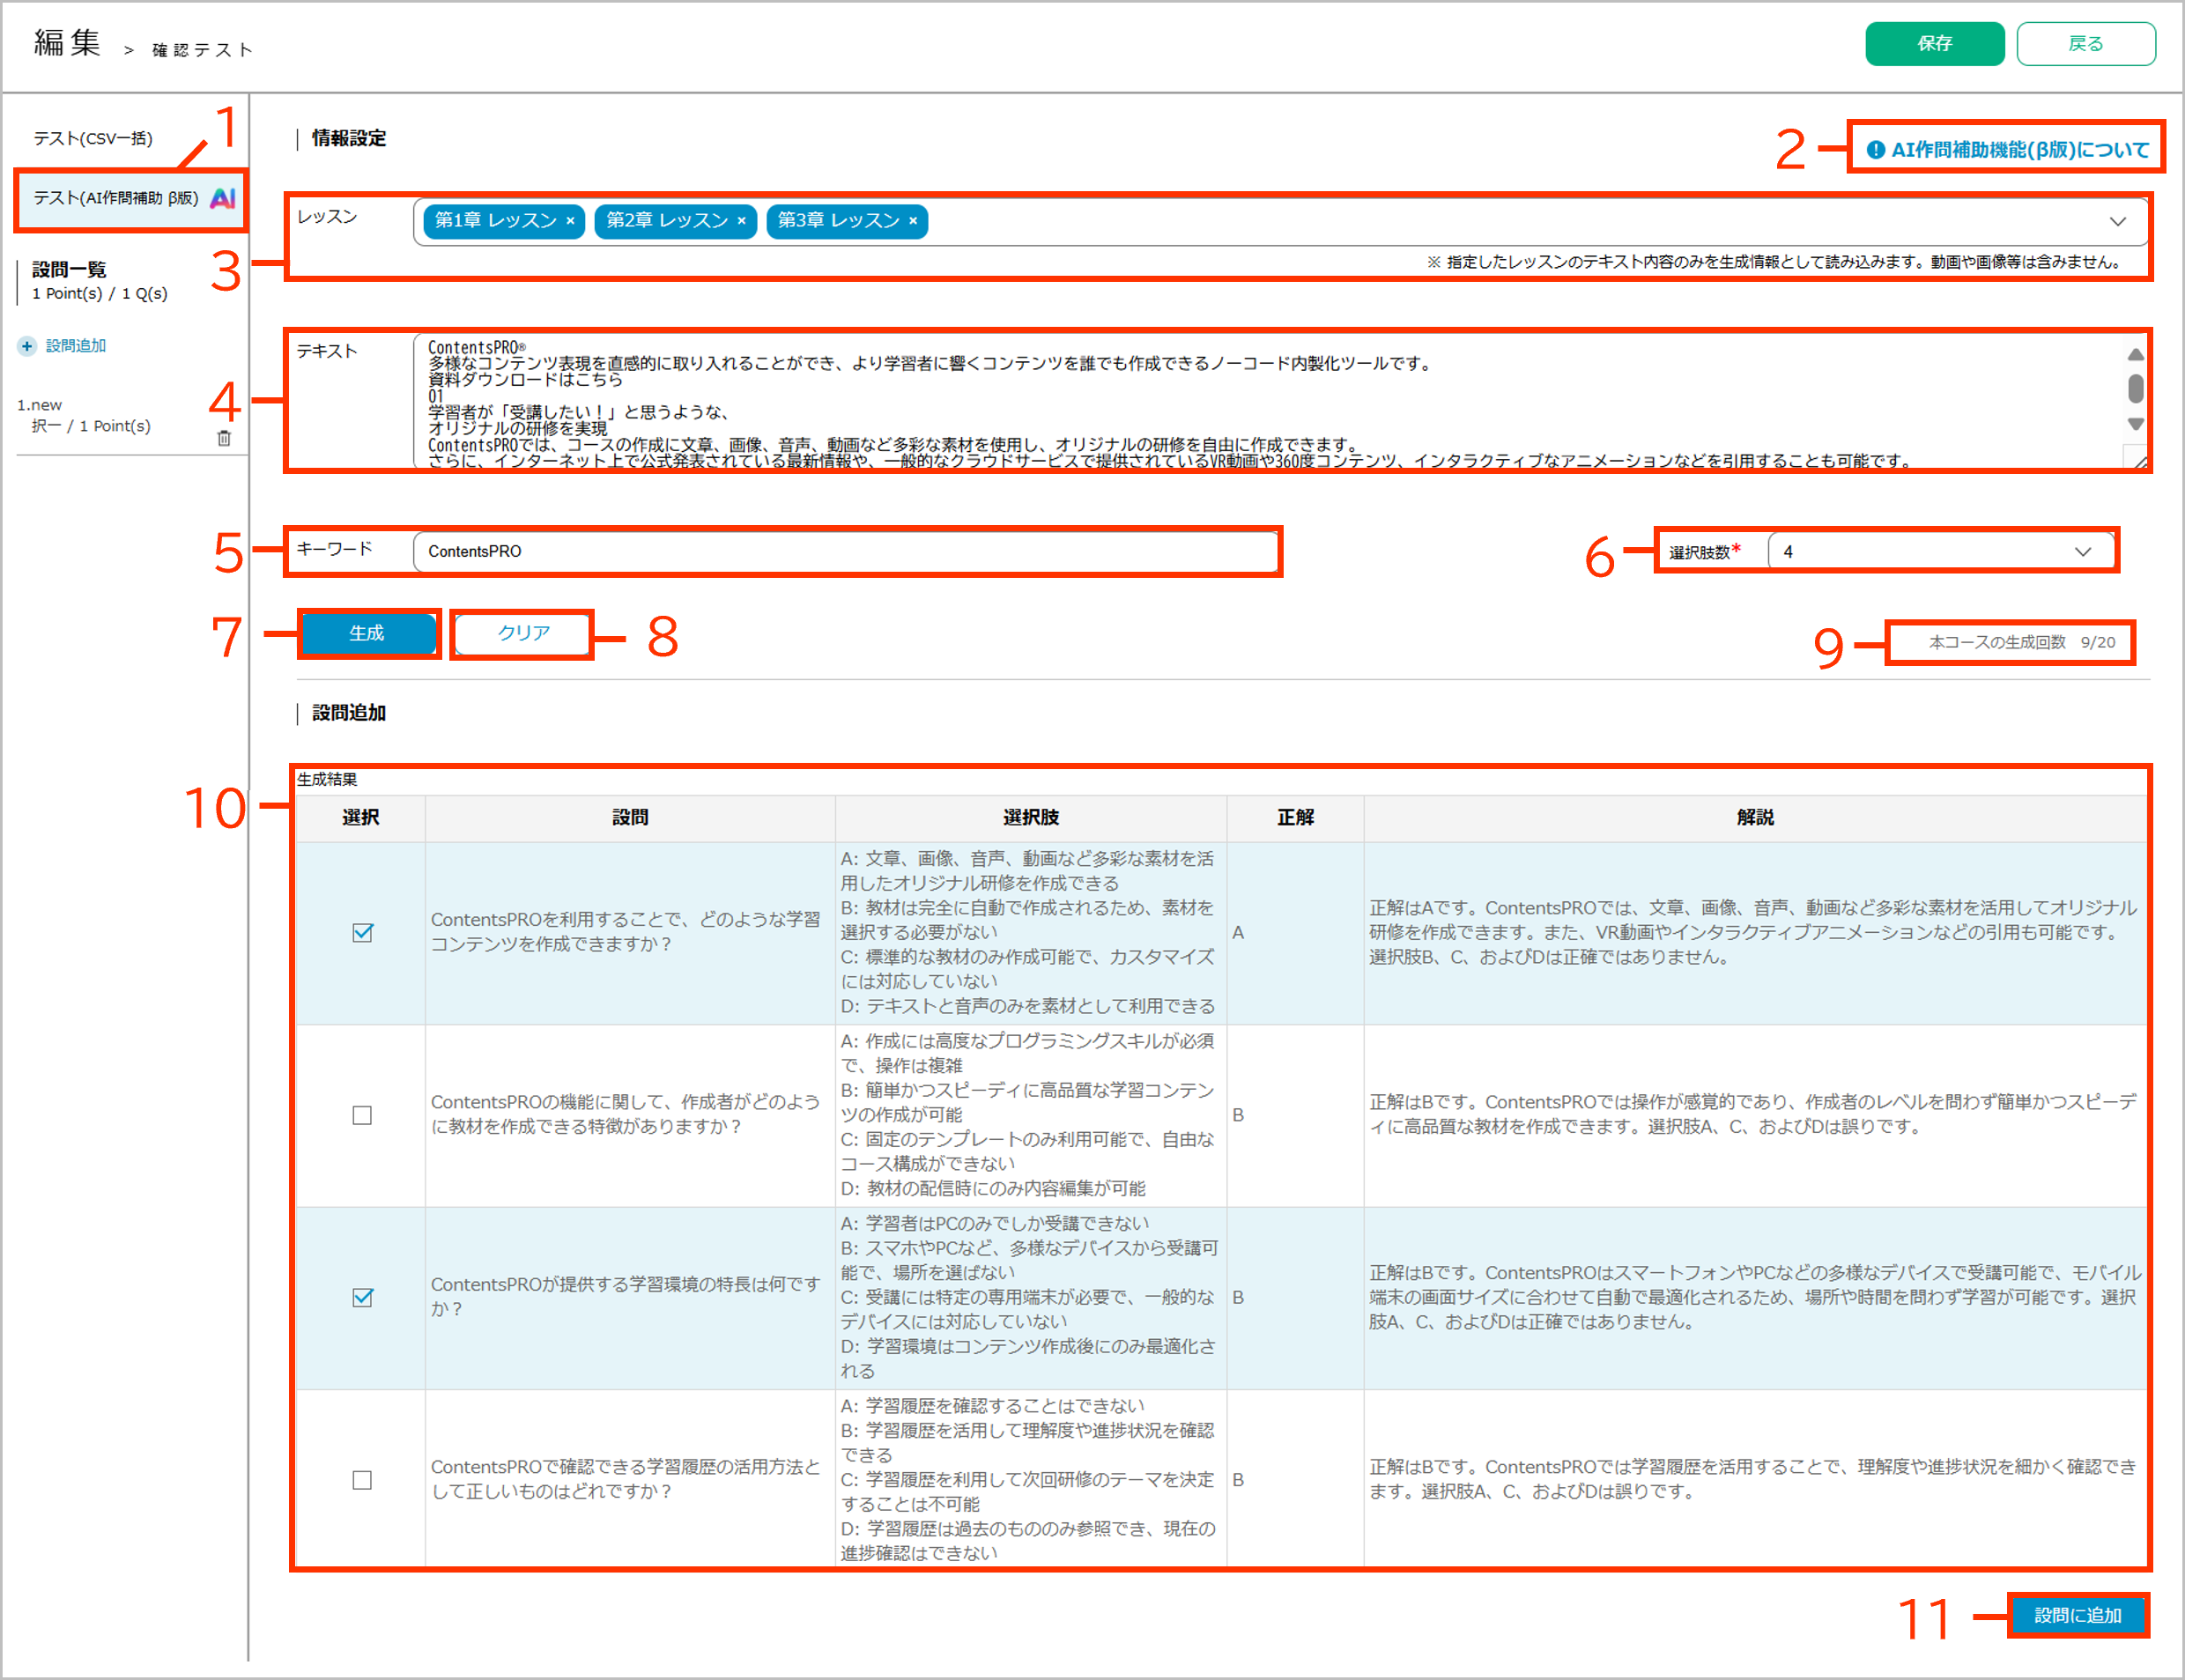The height and width of the screenshot is (1680, 2185).
Task: Click the 解説 column header
Action: [x=1755, y=818]
